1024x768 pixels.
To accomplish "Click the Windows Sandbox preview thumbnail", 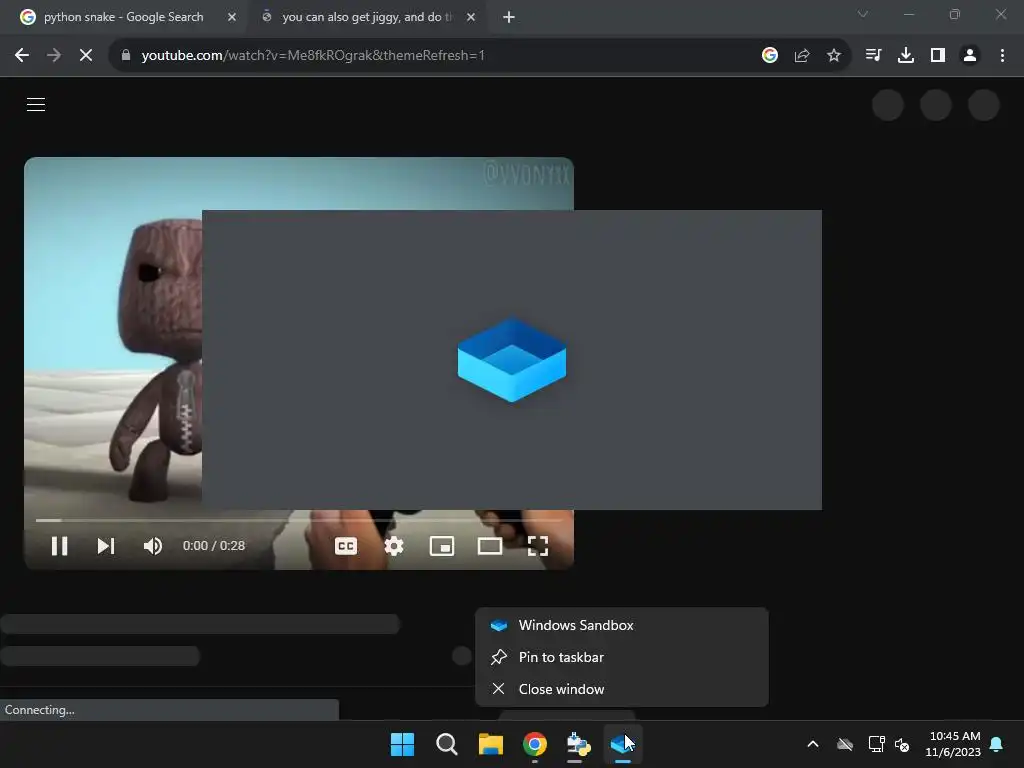I will 512,360.
